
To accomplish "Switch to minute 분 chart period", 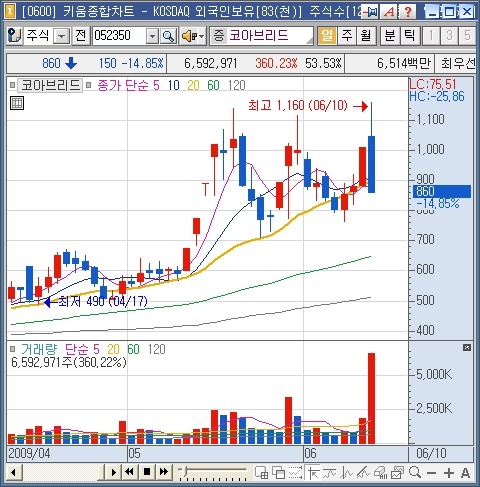I will coord(390,36).
